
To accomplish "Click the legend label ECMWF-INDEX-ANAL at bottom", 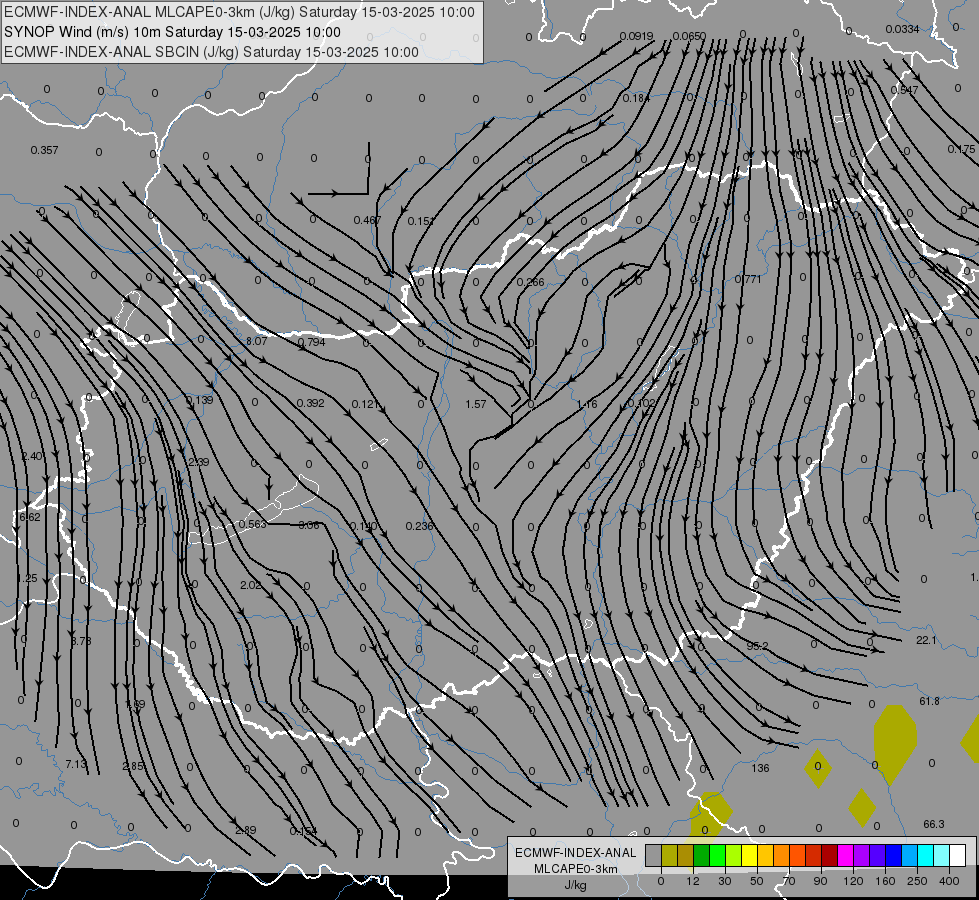I will [x=576, y=853].
